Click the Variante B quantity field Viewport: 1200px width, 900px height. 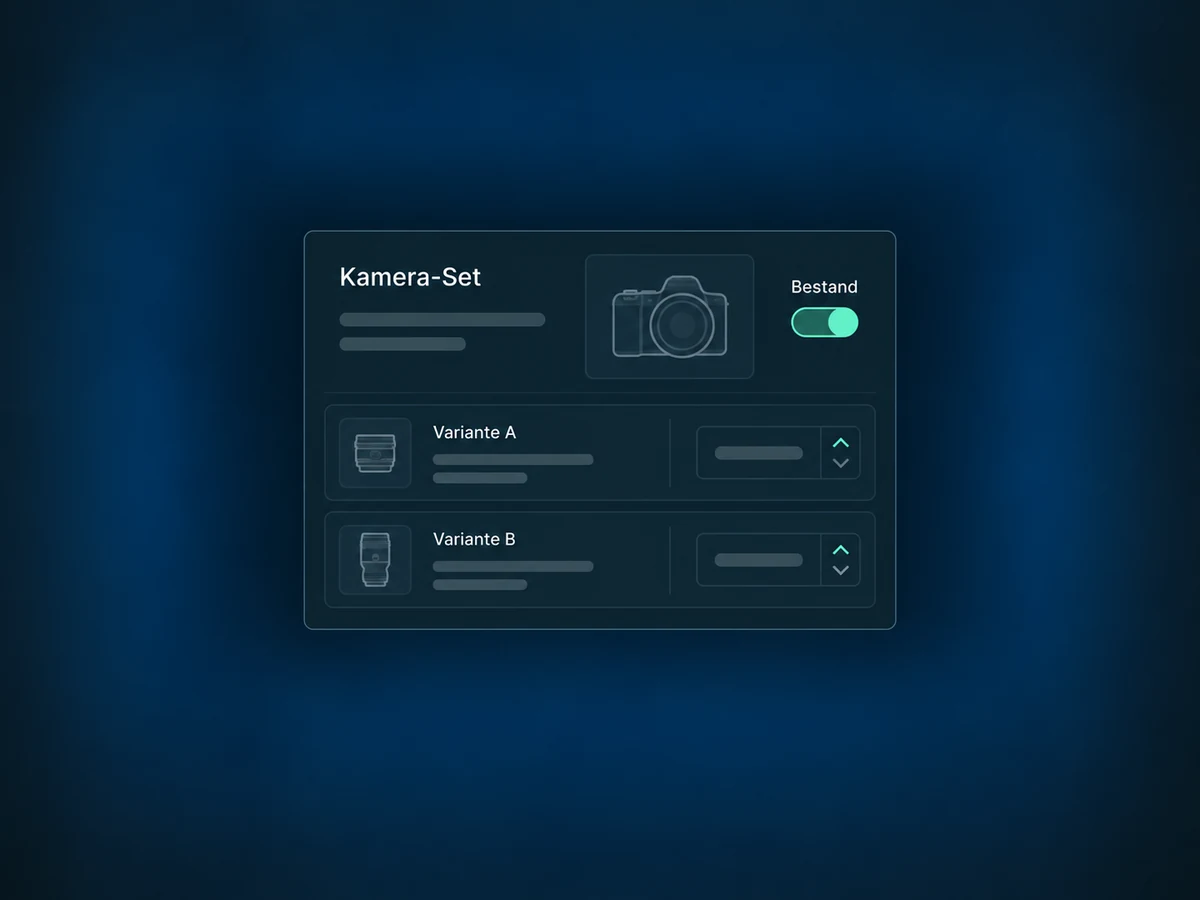[x=759, y=560]
